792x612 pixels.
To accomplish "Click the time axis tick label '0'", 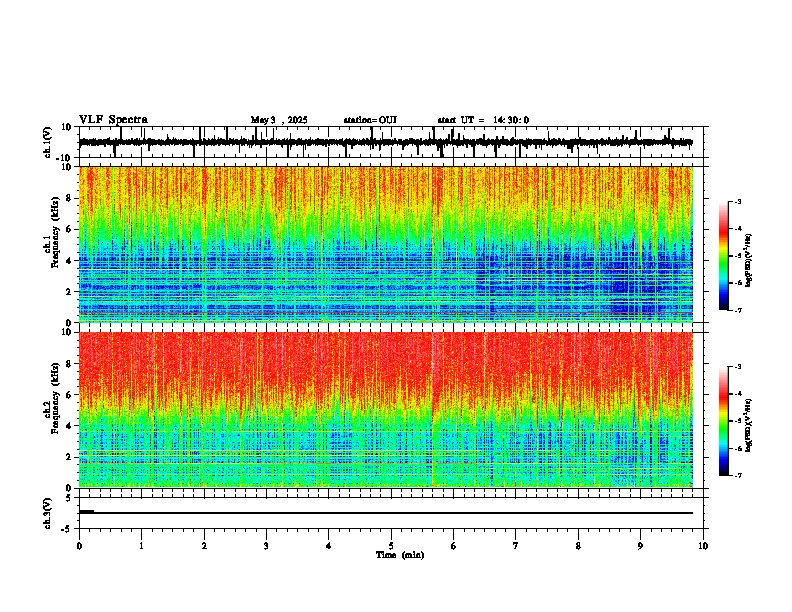I will tap(79, 546).
